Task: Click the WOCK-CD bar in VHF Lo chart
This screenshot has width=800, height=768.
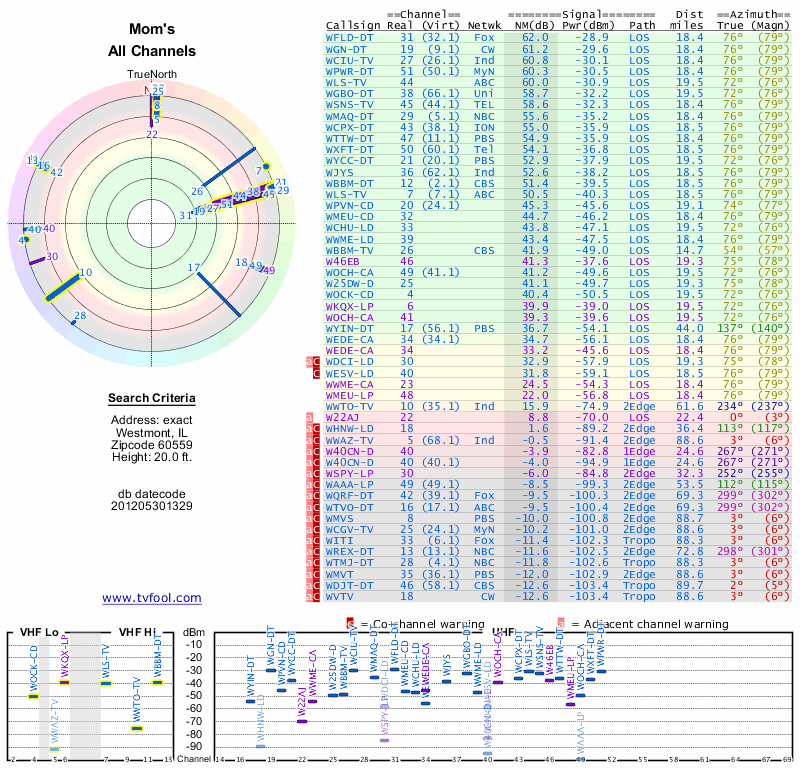Action: coord(33,696)
